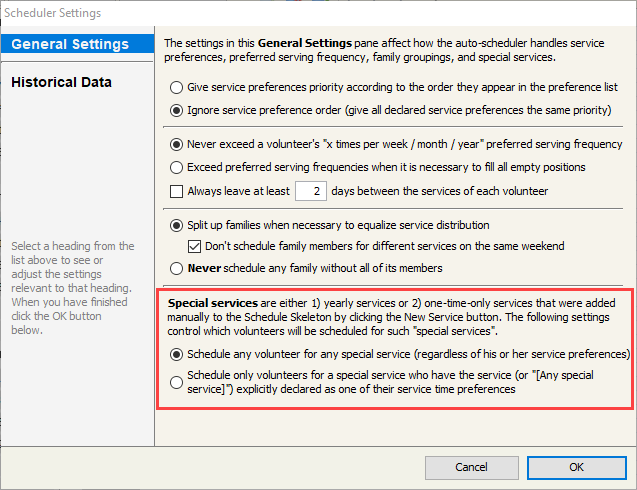Viewport: 637px width, 490px height.
Task: Click the sidebar help instructions text
Action: 76,288
